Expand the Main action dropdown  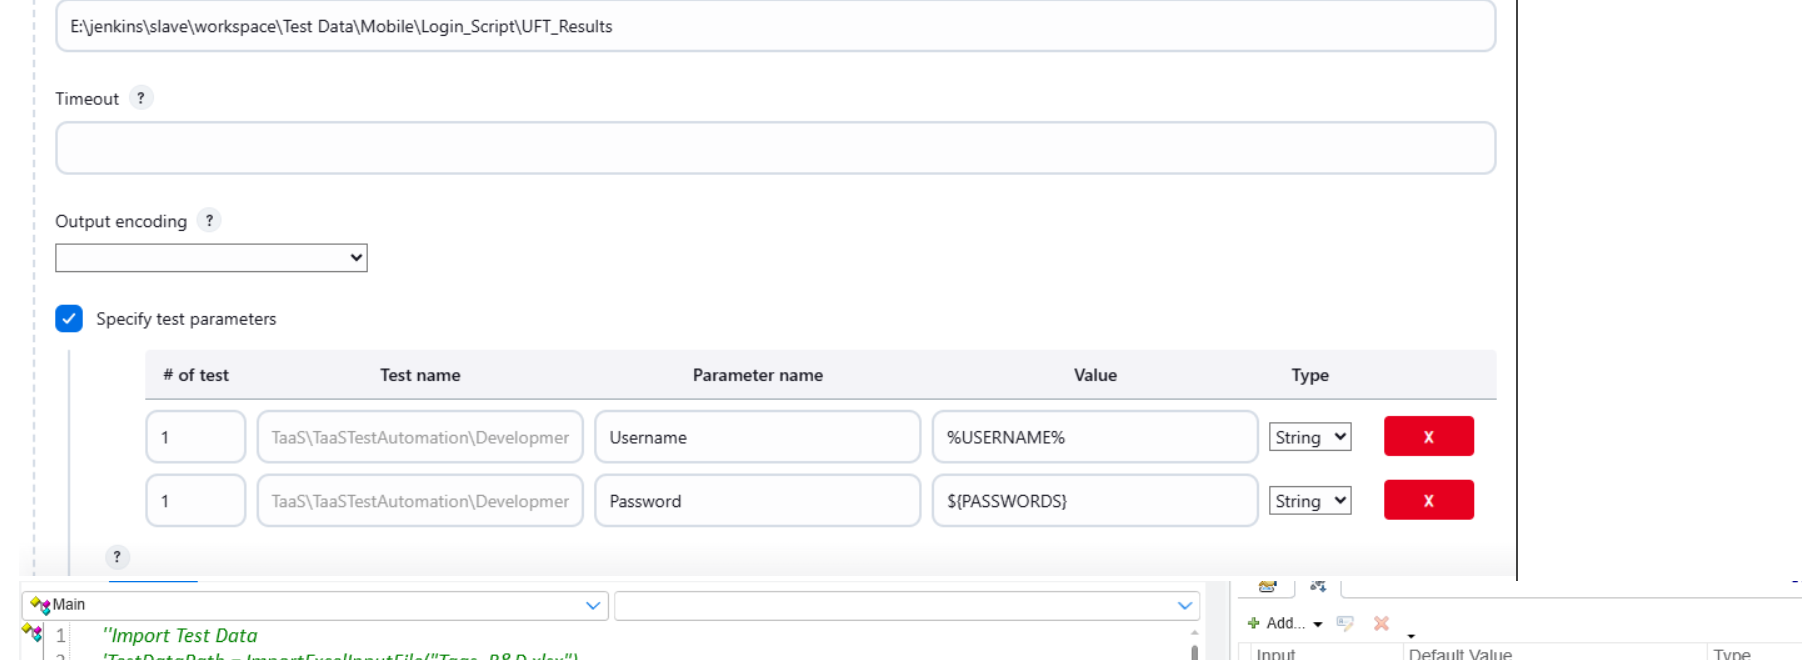coord(593,605)
